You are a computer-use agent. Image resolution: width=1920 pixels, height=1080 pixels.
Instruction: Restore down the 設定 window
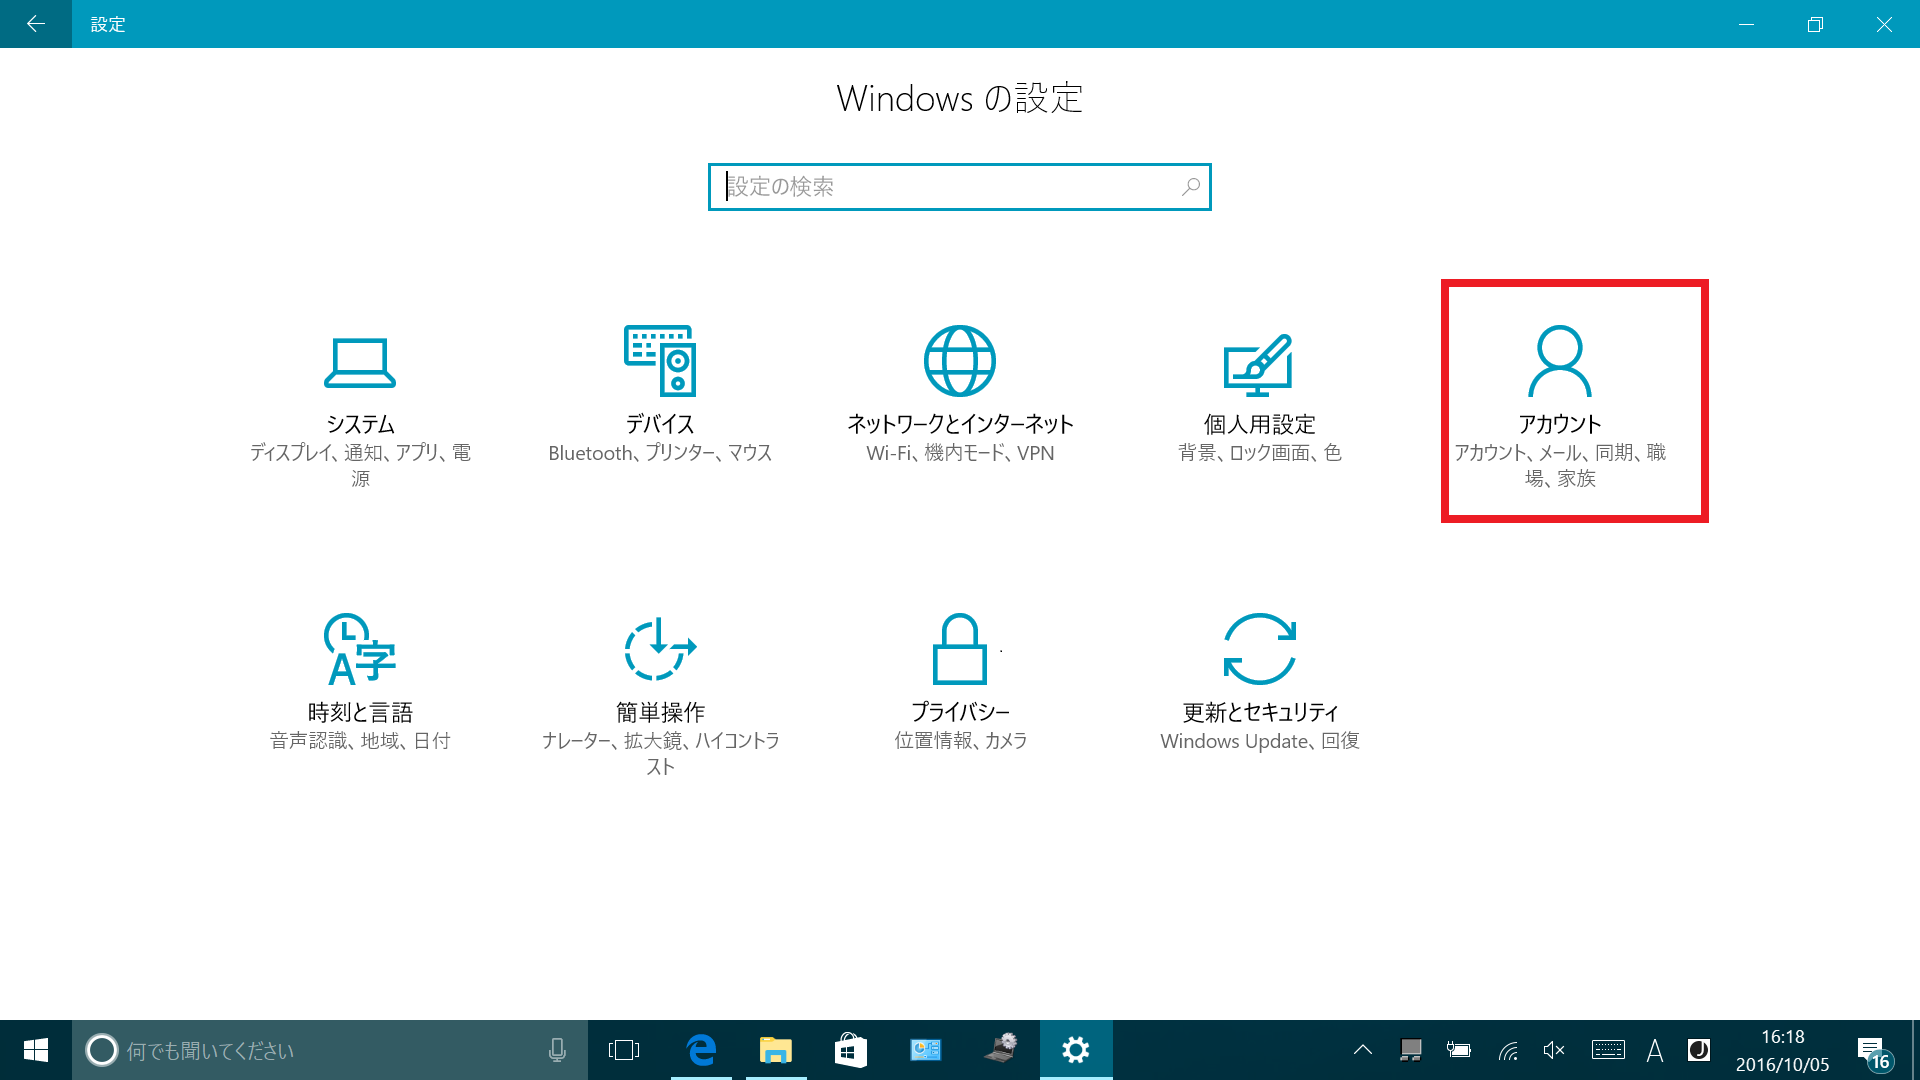click(1815, 24)
